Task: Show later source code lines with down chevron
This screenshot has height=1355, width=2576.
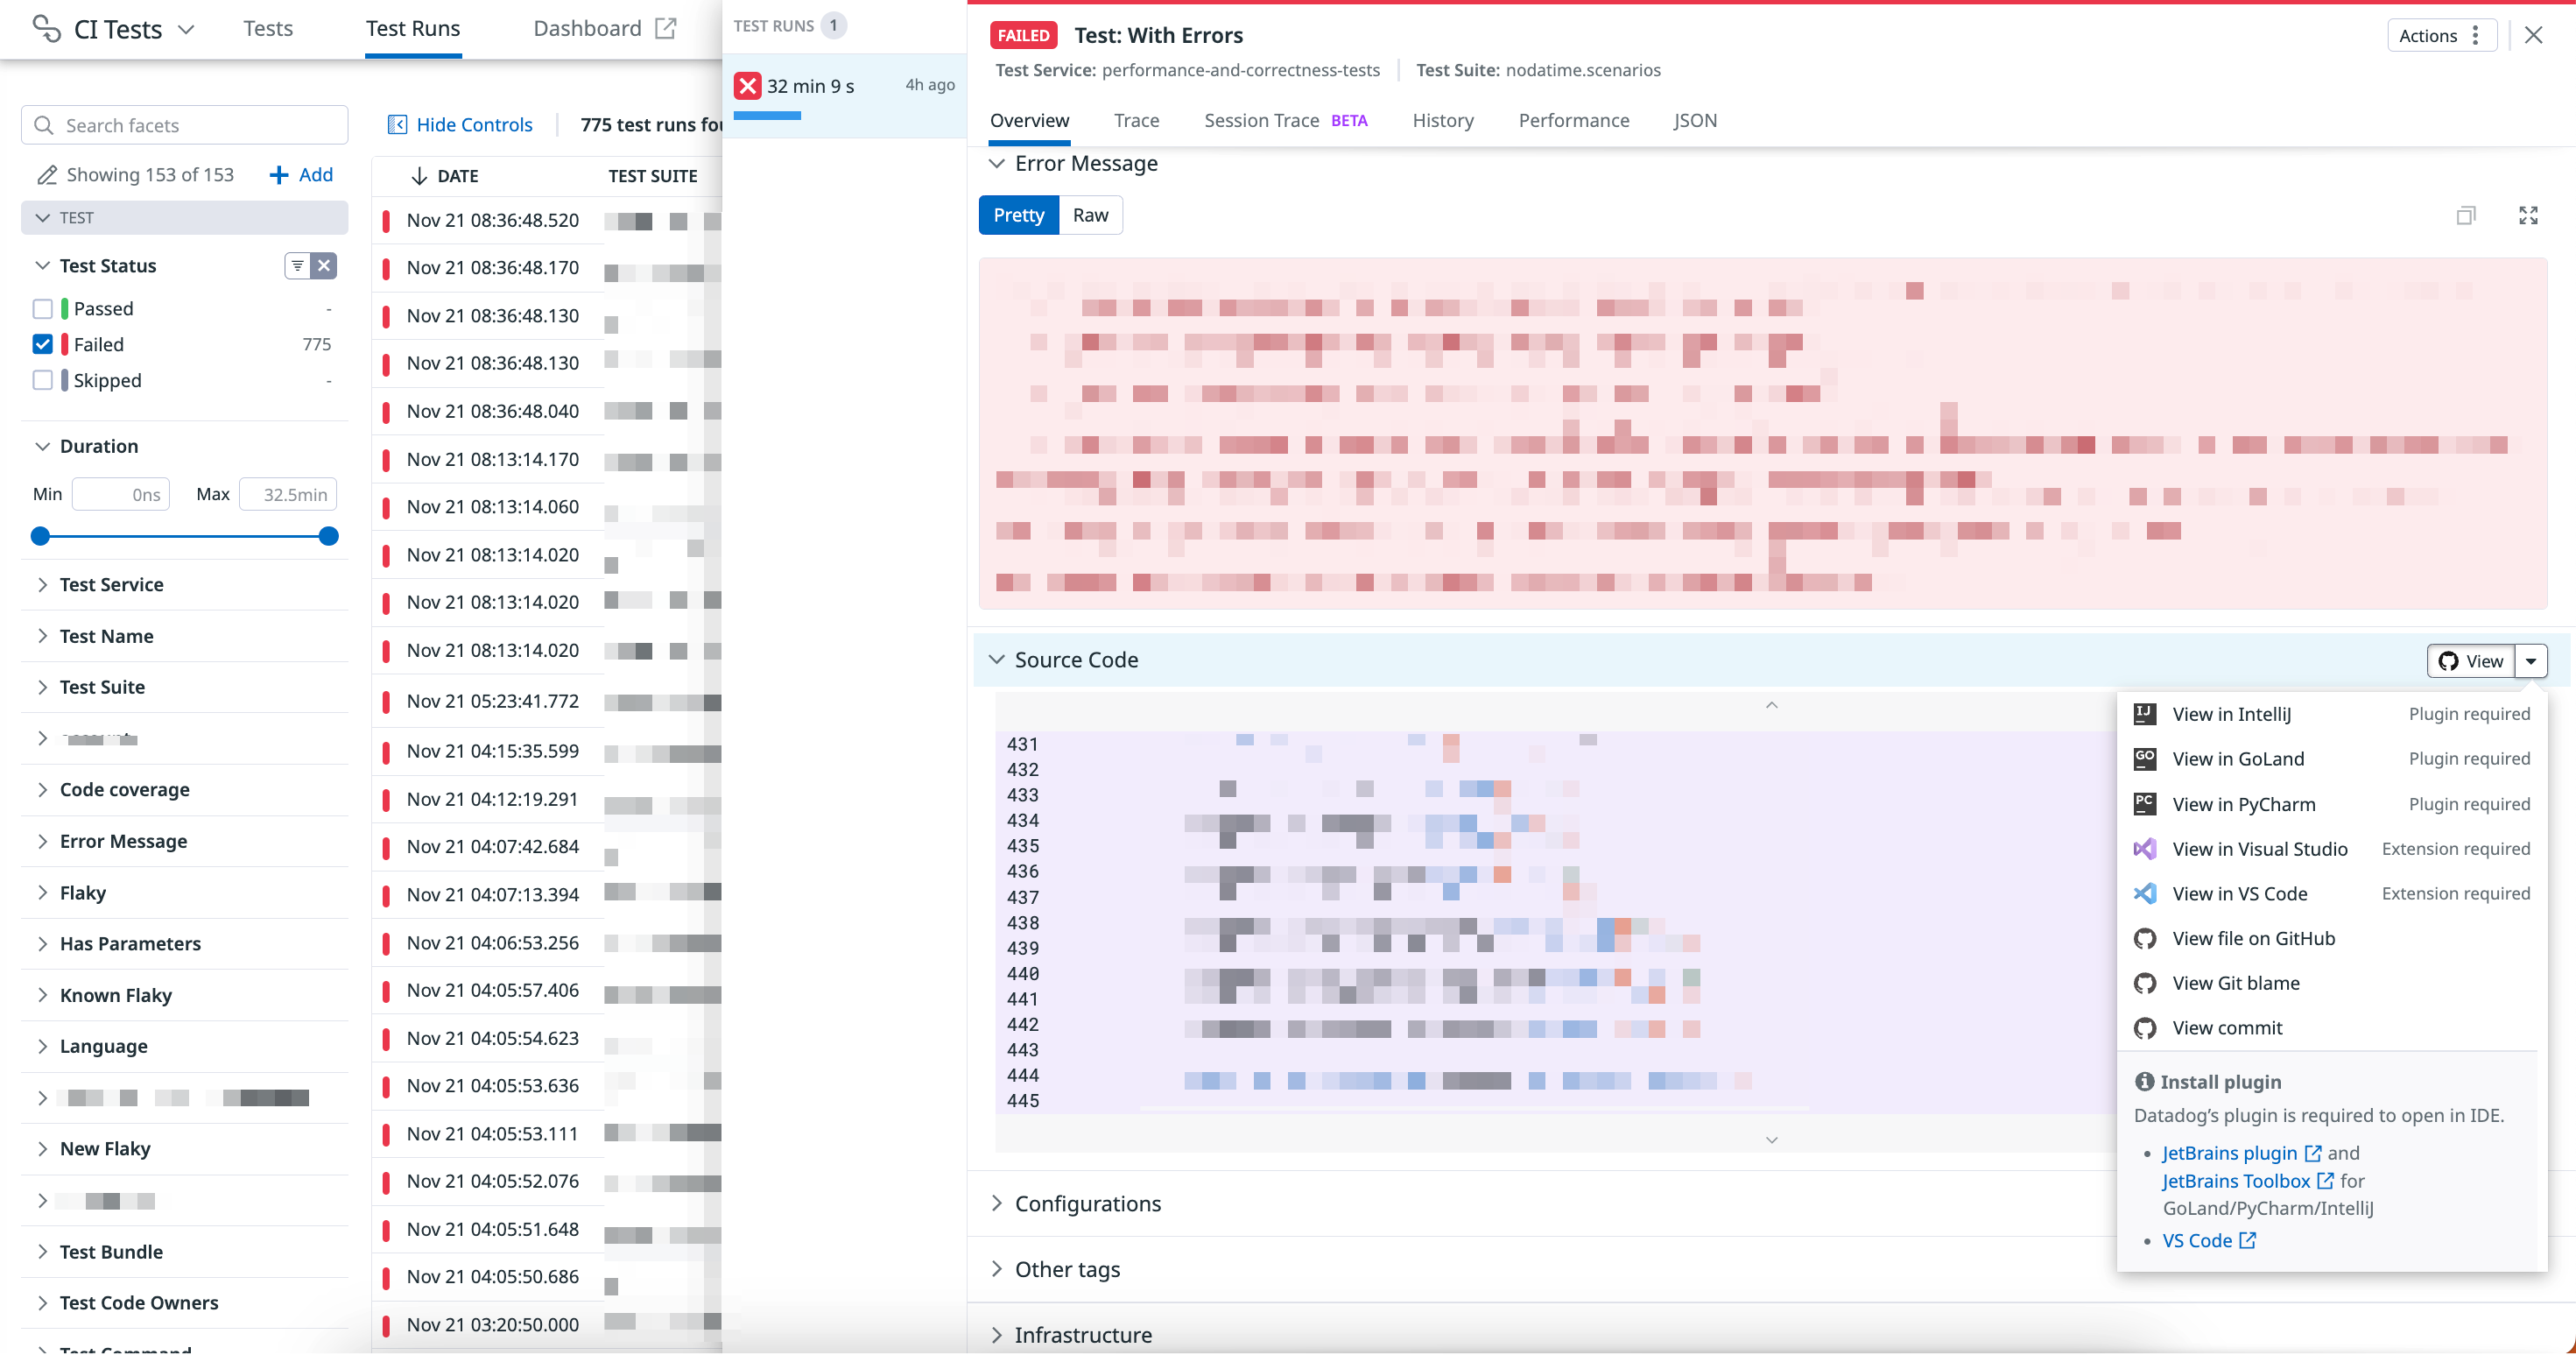Action: (x=1771, y=1140)
